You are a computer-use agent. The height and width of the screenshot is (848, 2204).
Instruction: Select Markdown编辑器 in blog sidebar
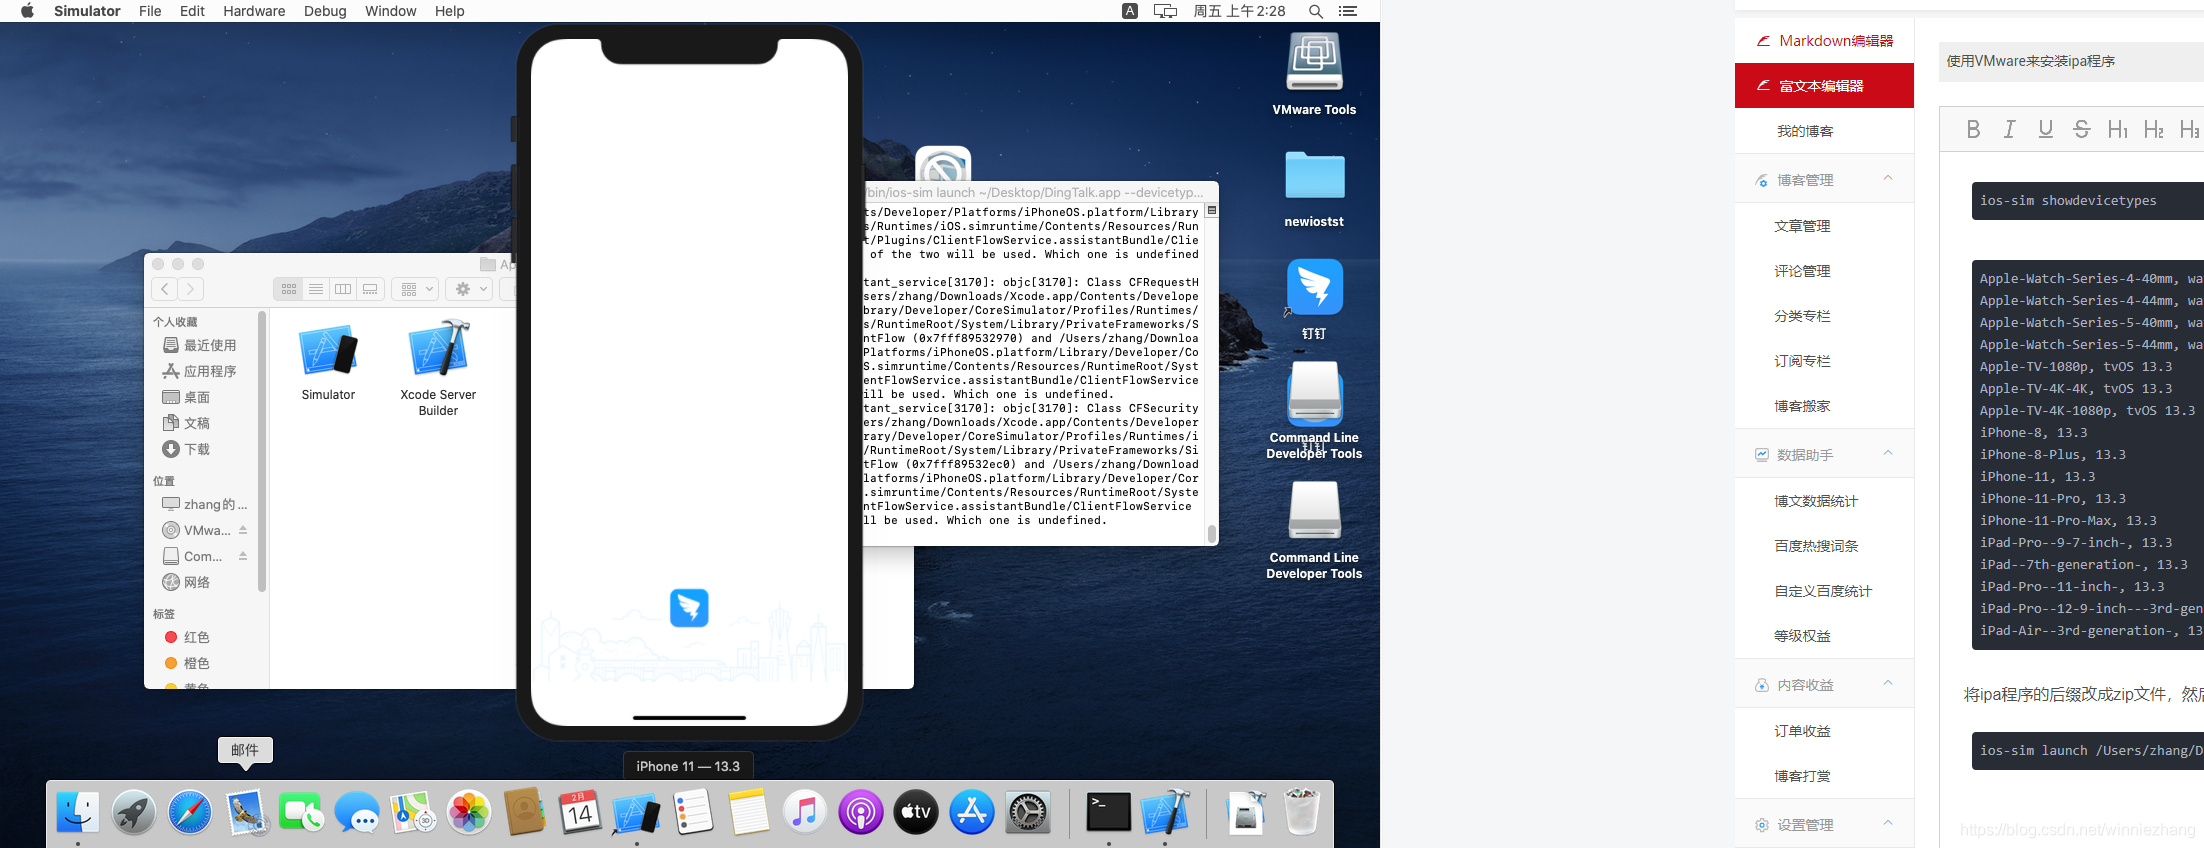(1824, 40)
